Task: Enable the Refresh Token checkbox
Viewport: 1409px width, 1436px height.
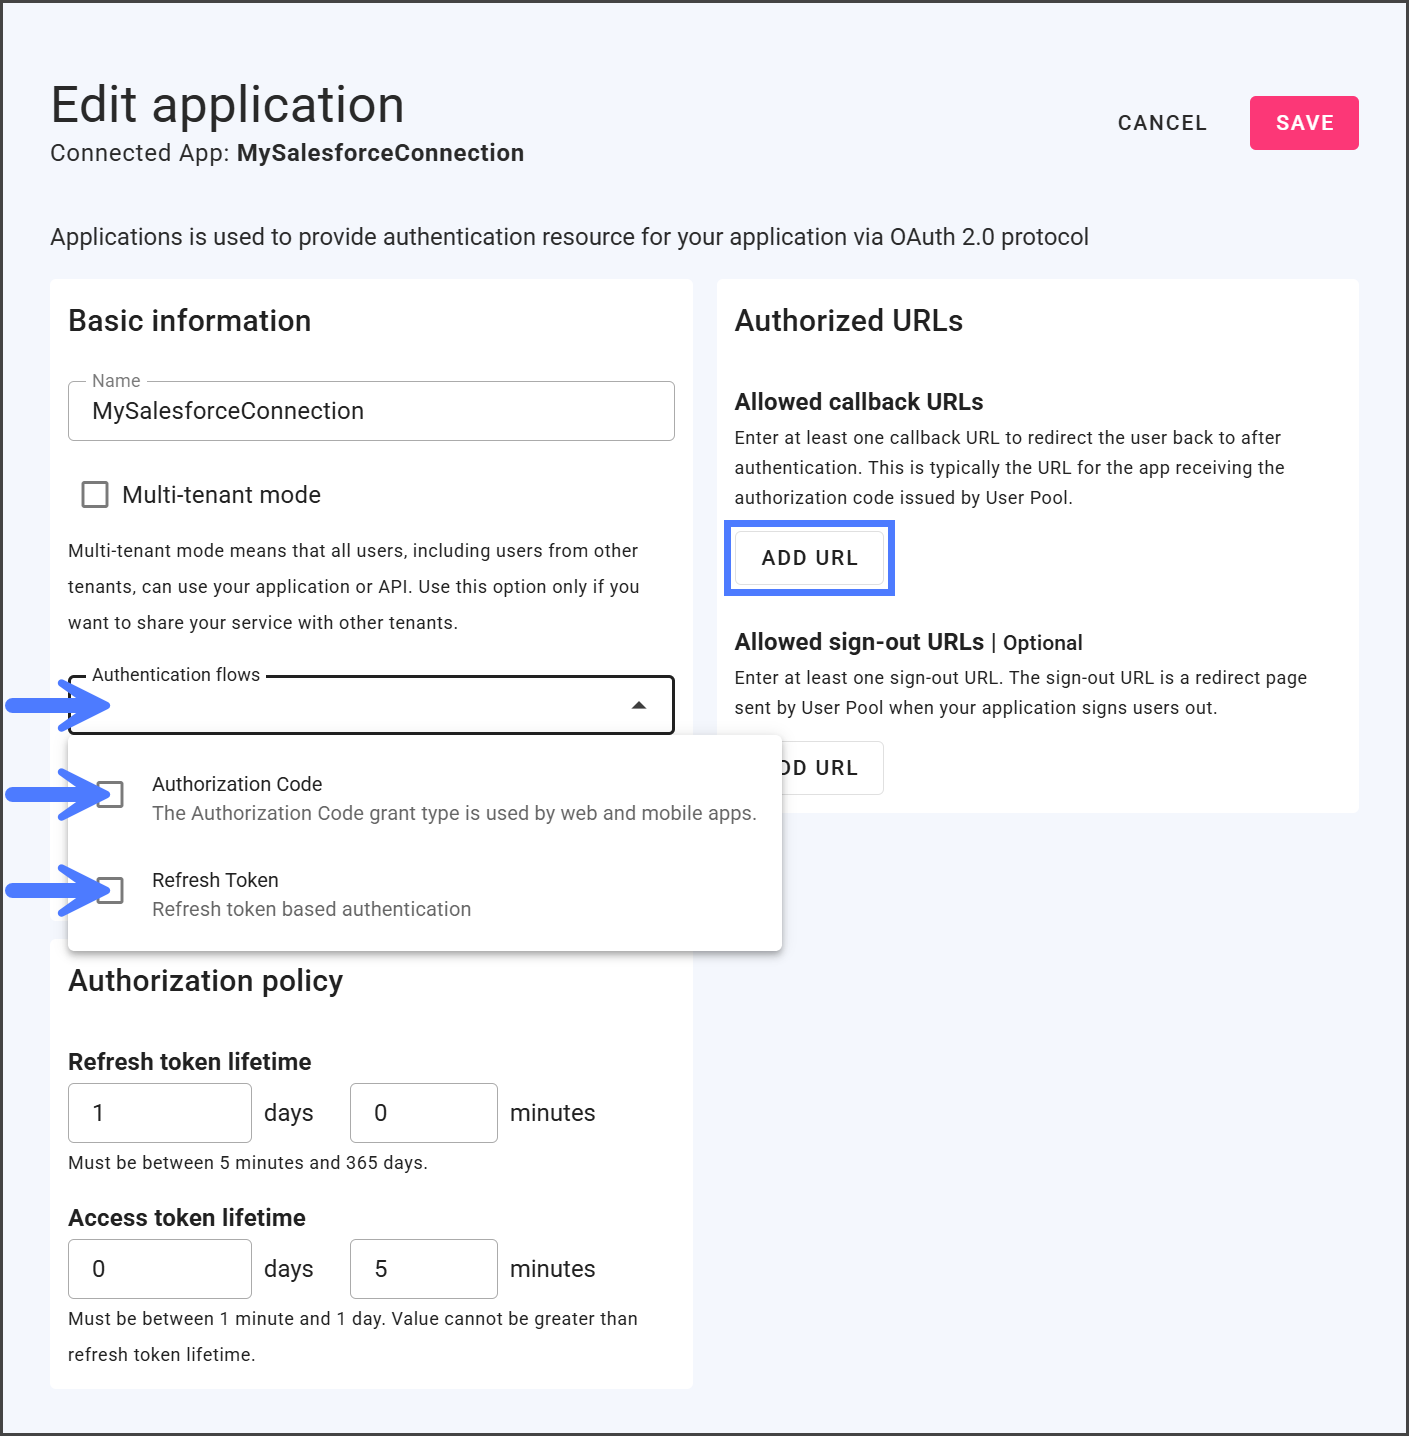Action: 111,891
